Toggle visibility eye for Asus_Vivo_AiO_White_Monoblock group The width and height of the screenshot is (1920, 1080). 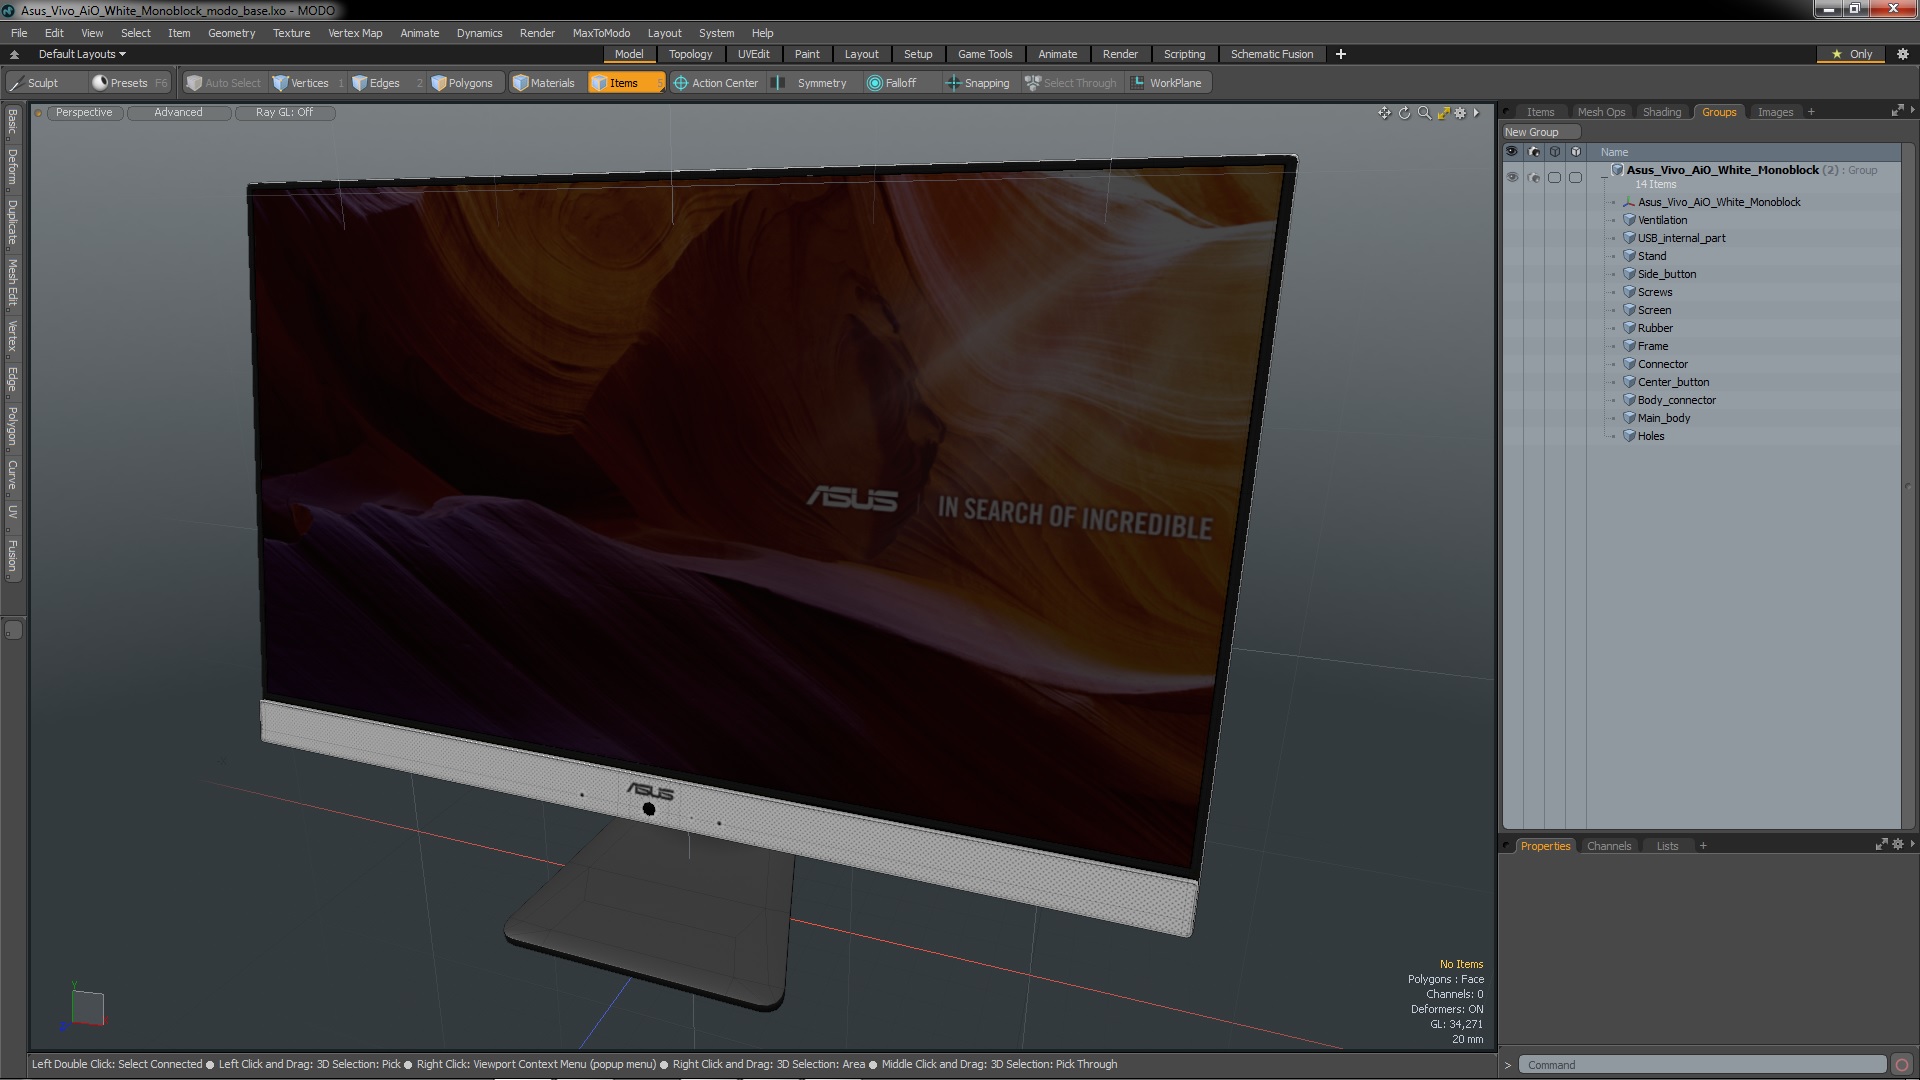pos(1512,177)
